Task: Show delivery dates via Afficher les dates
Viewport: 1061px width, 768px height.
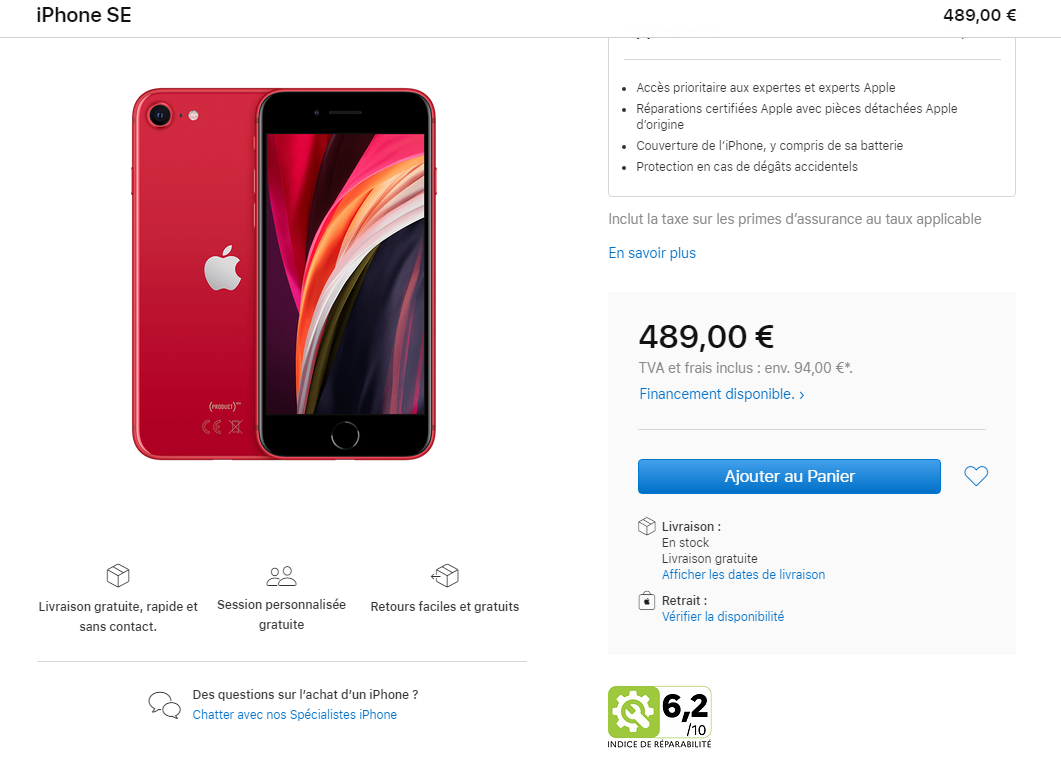Action: pos(743,574)
